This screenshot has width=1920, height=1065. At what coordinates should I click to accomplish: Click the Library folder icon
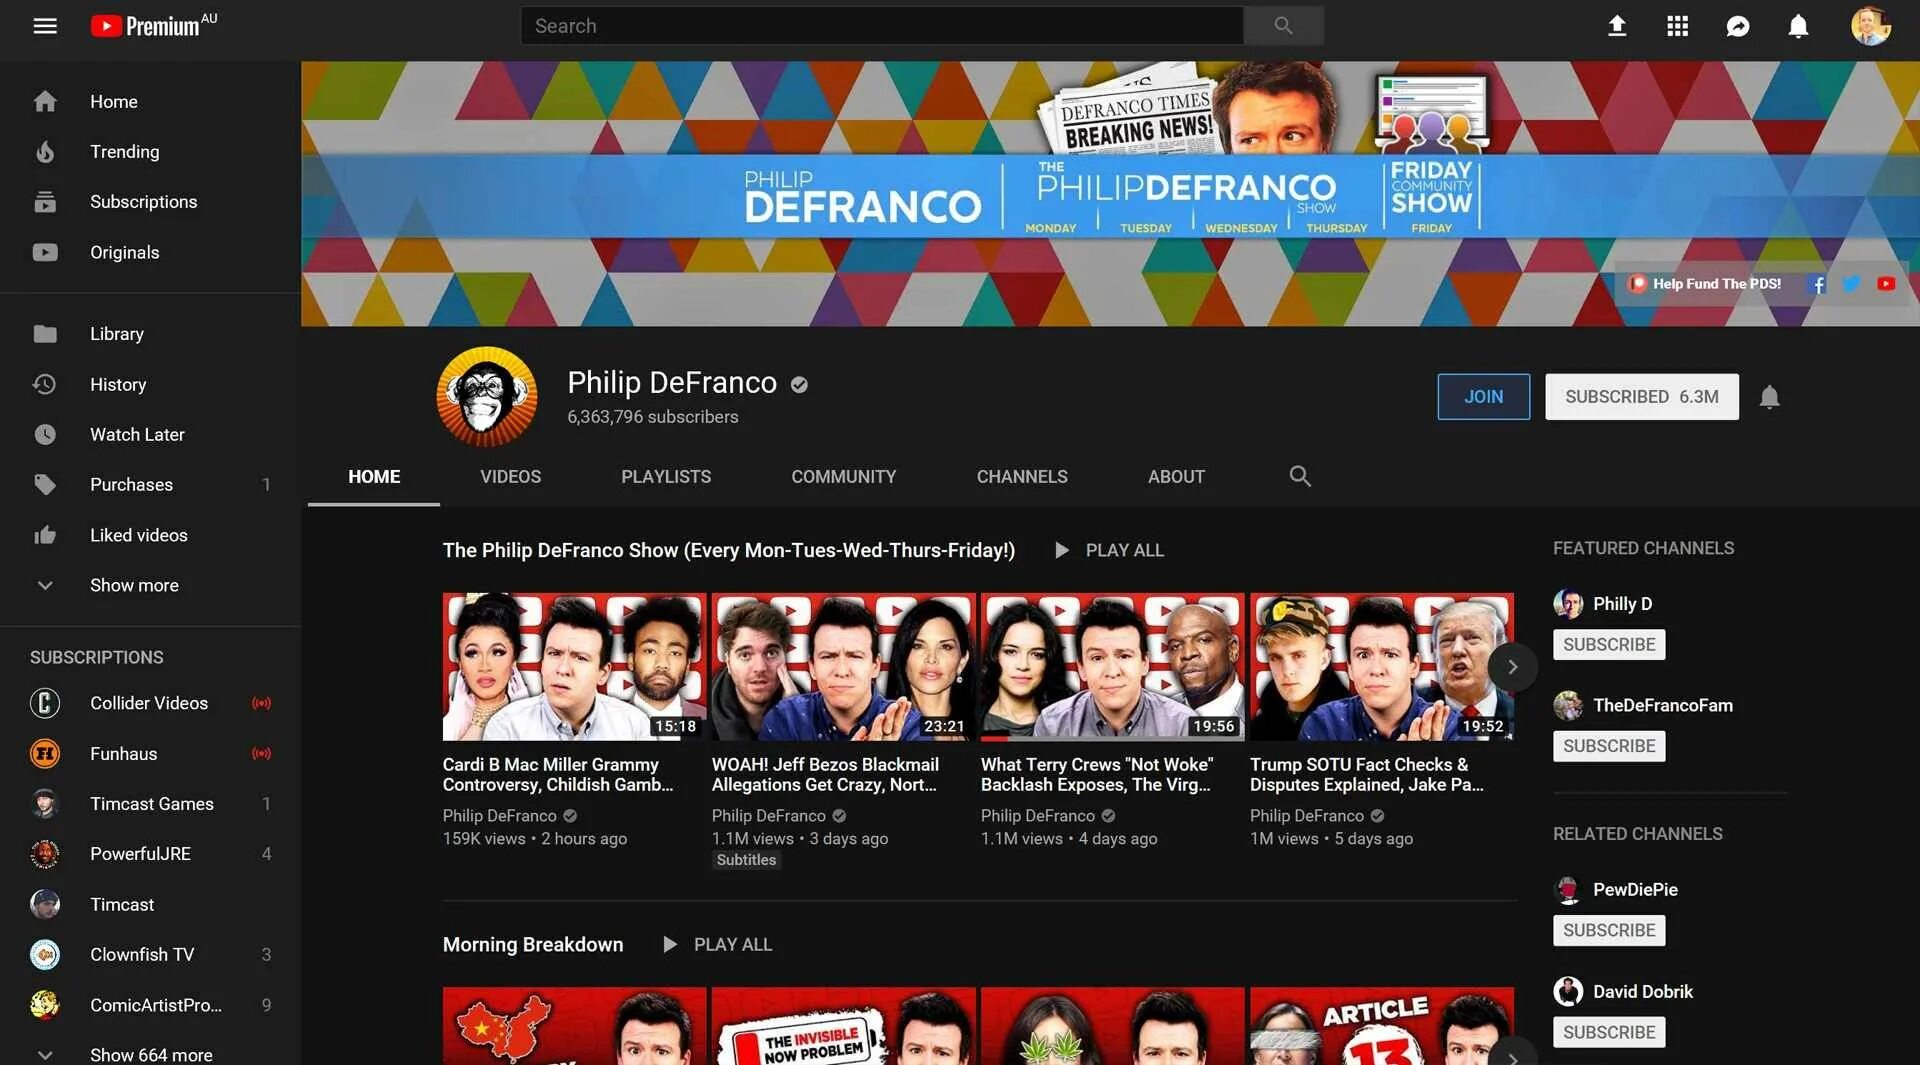coord(45,334)
